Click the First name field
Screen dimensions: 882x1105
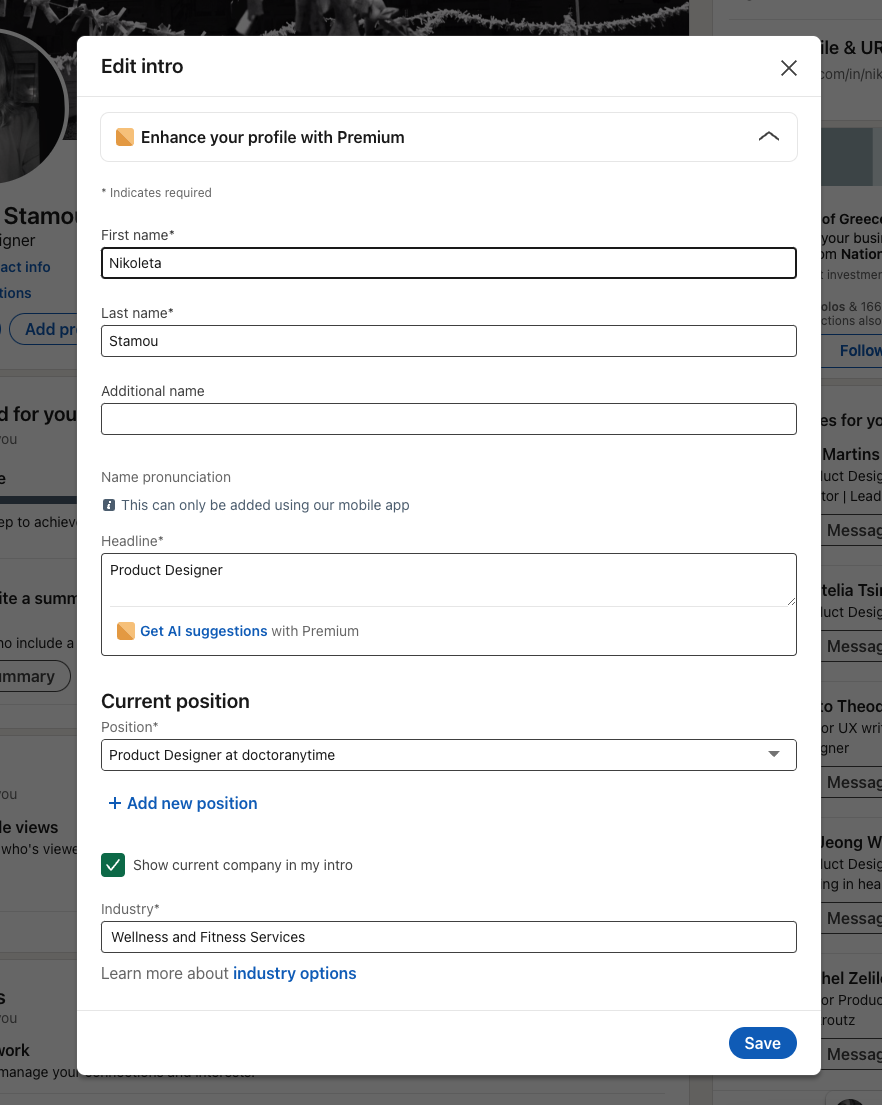coord(448,263)
